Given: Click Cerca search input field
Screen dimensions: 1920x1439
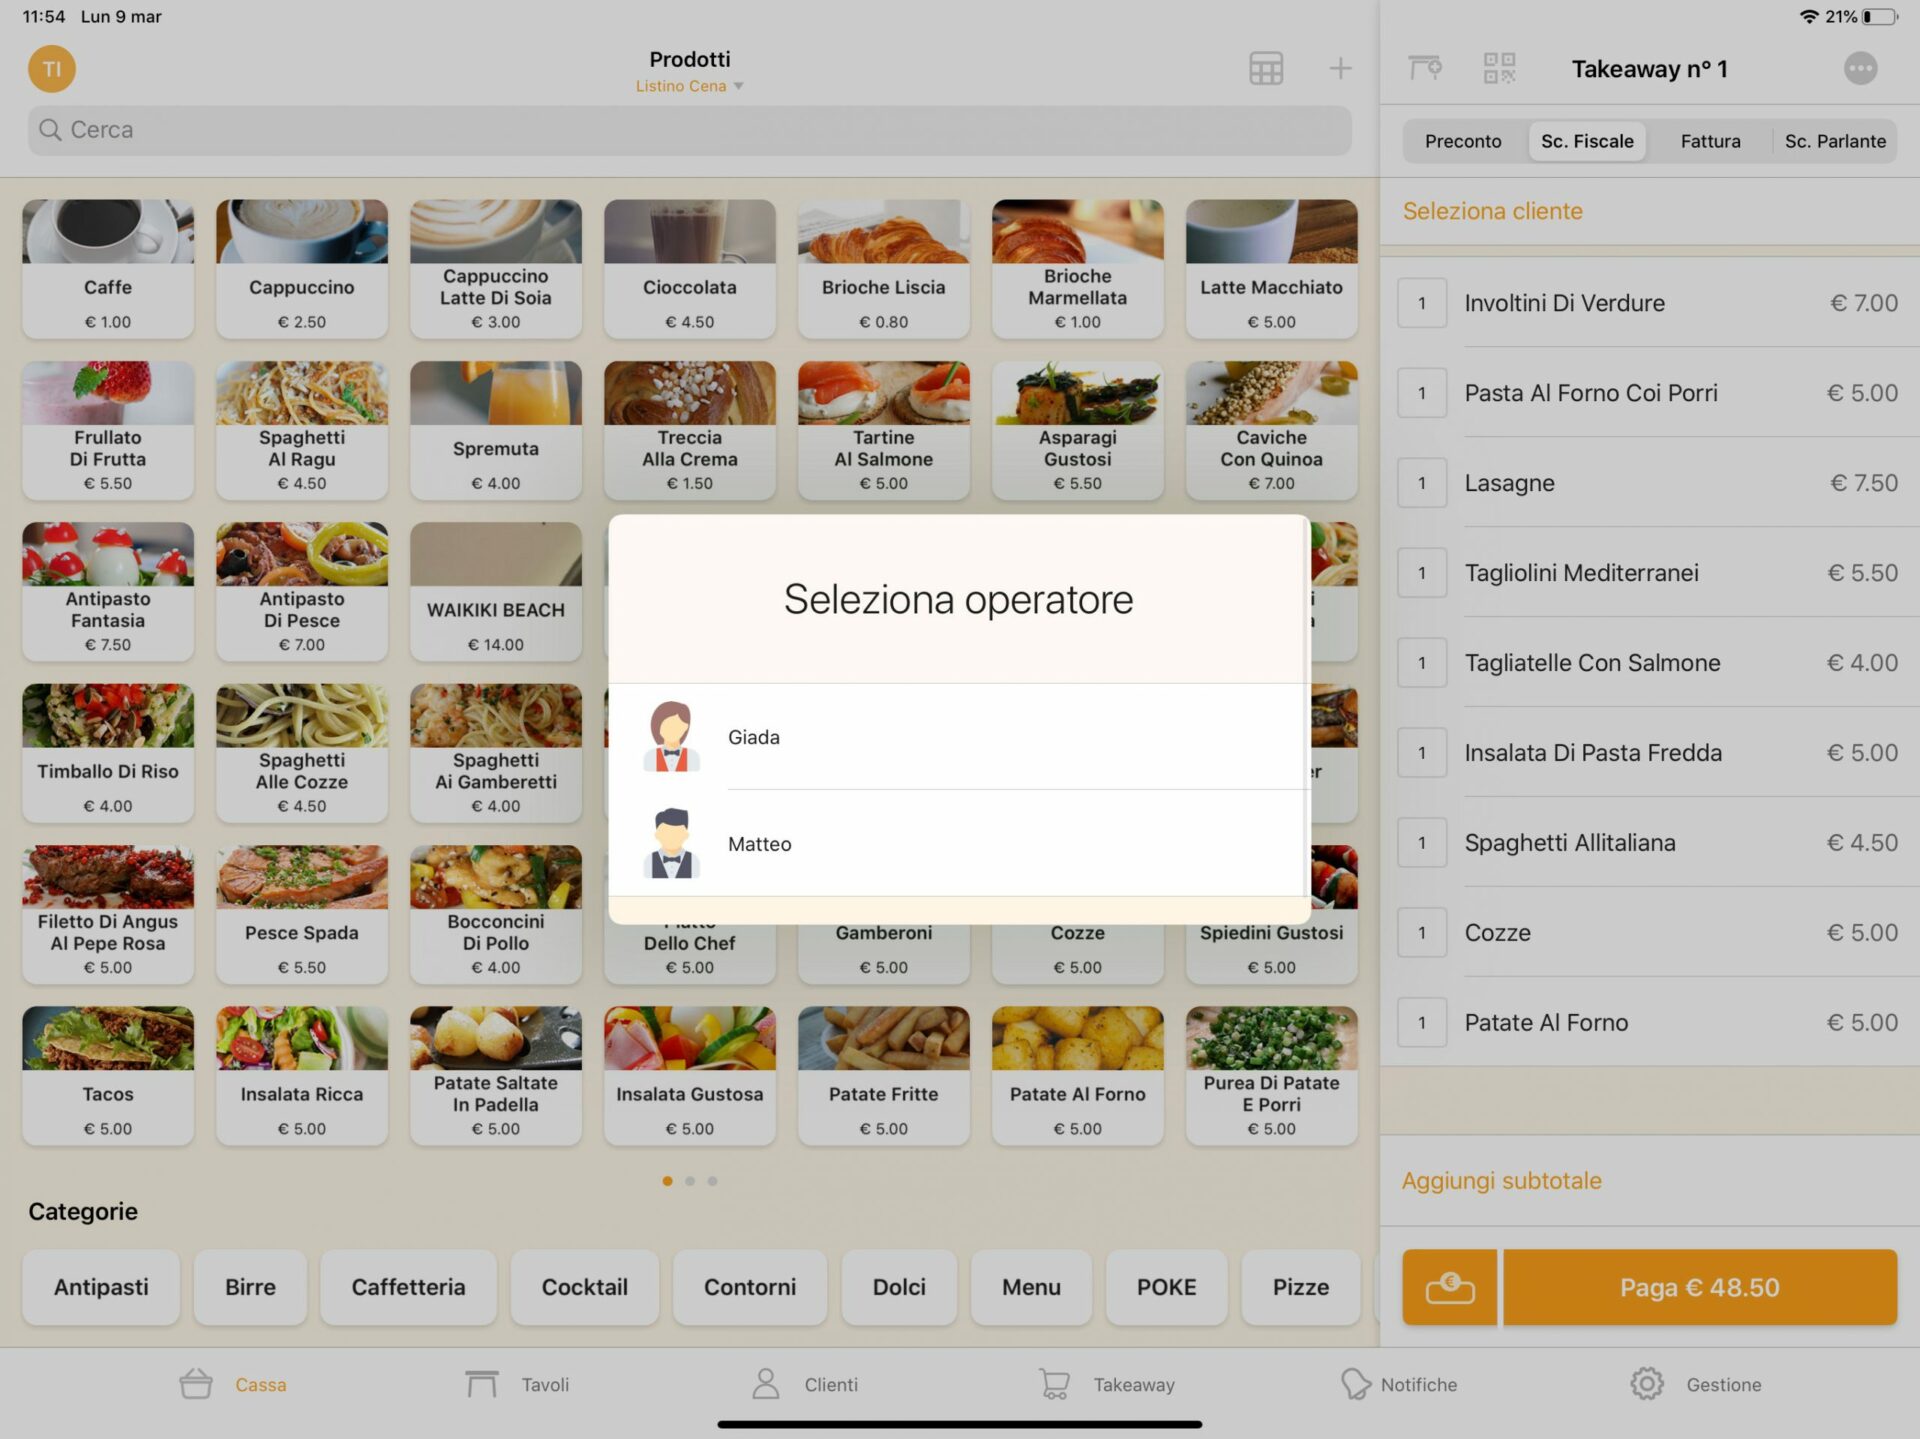Looking at the screenshot, I should tap(688, 128).
